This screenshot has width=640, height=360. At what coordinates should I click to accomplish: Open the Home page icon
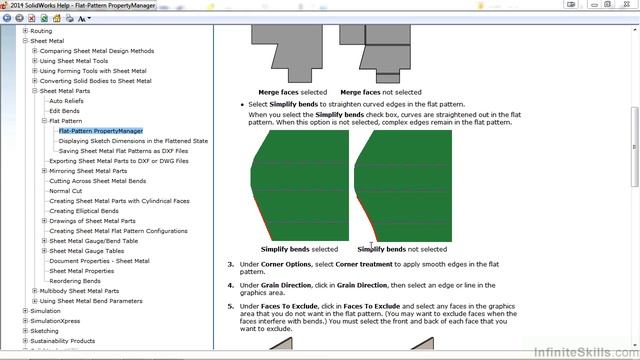tap(57, 18)
